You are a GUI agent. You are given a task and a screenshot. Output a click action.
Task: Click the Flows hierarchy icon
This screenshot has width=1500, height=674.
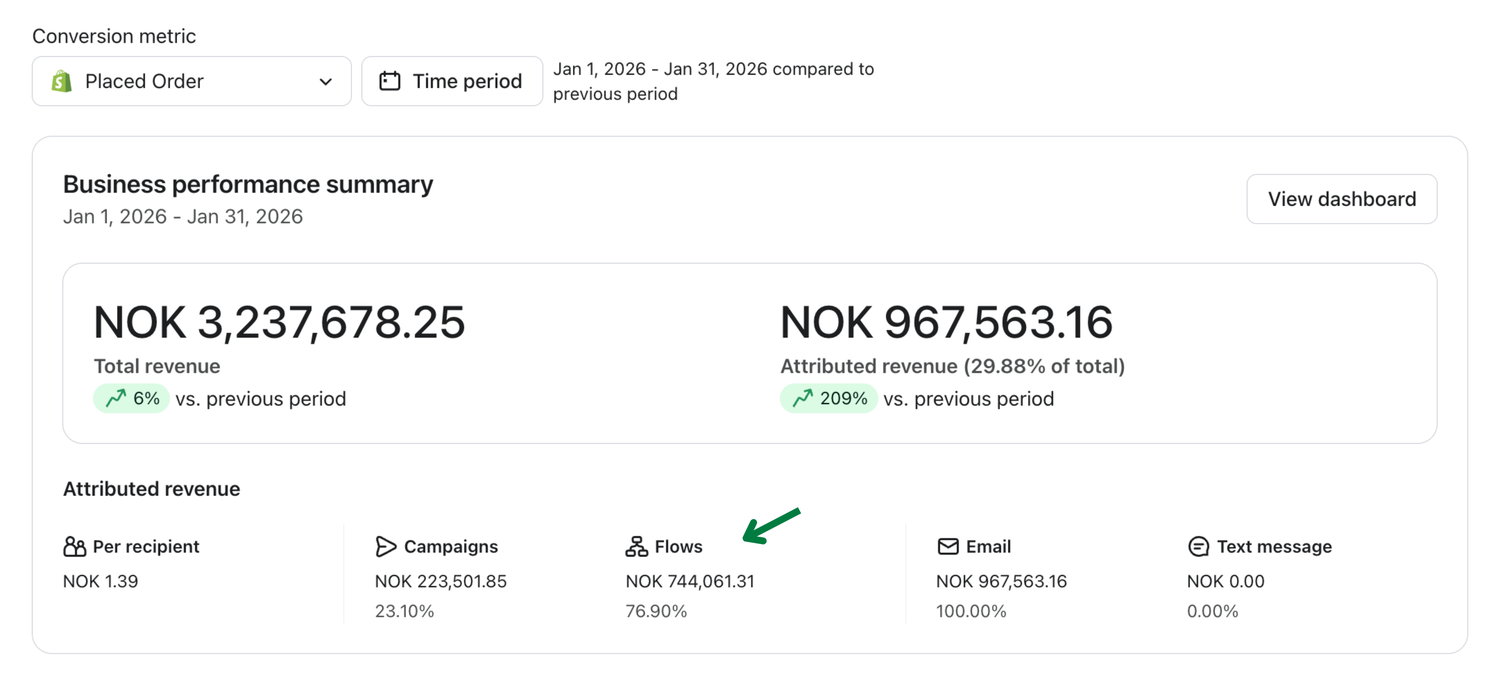click(636, 546)
